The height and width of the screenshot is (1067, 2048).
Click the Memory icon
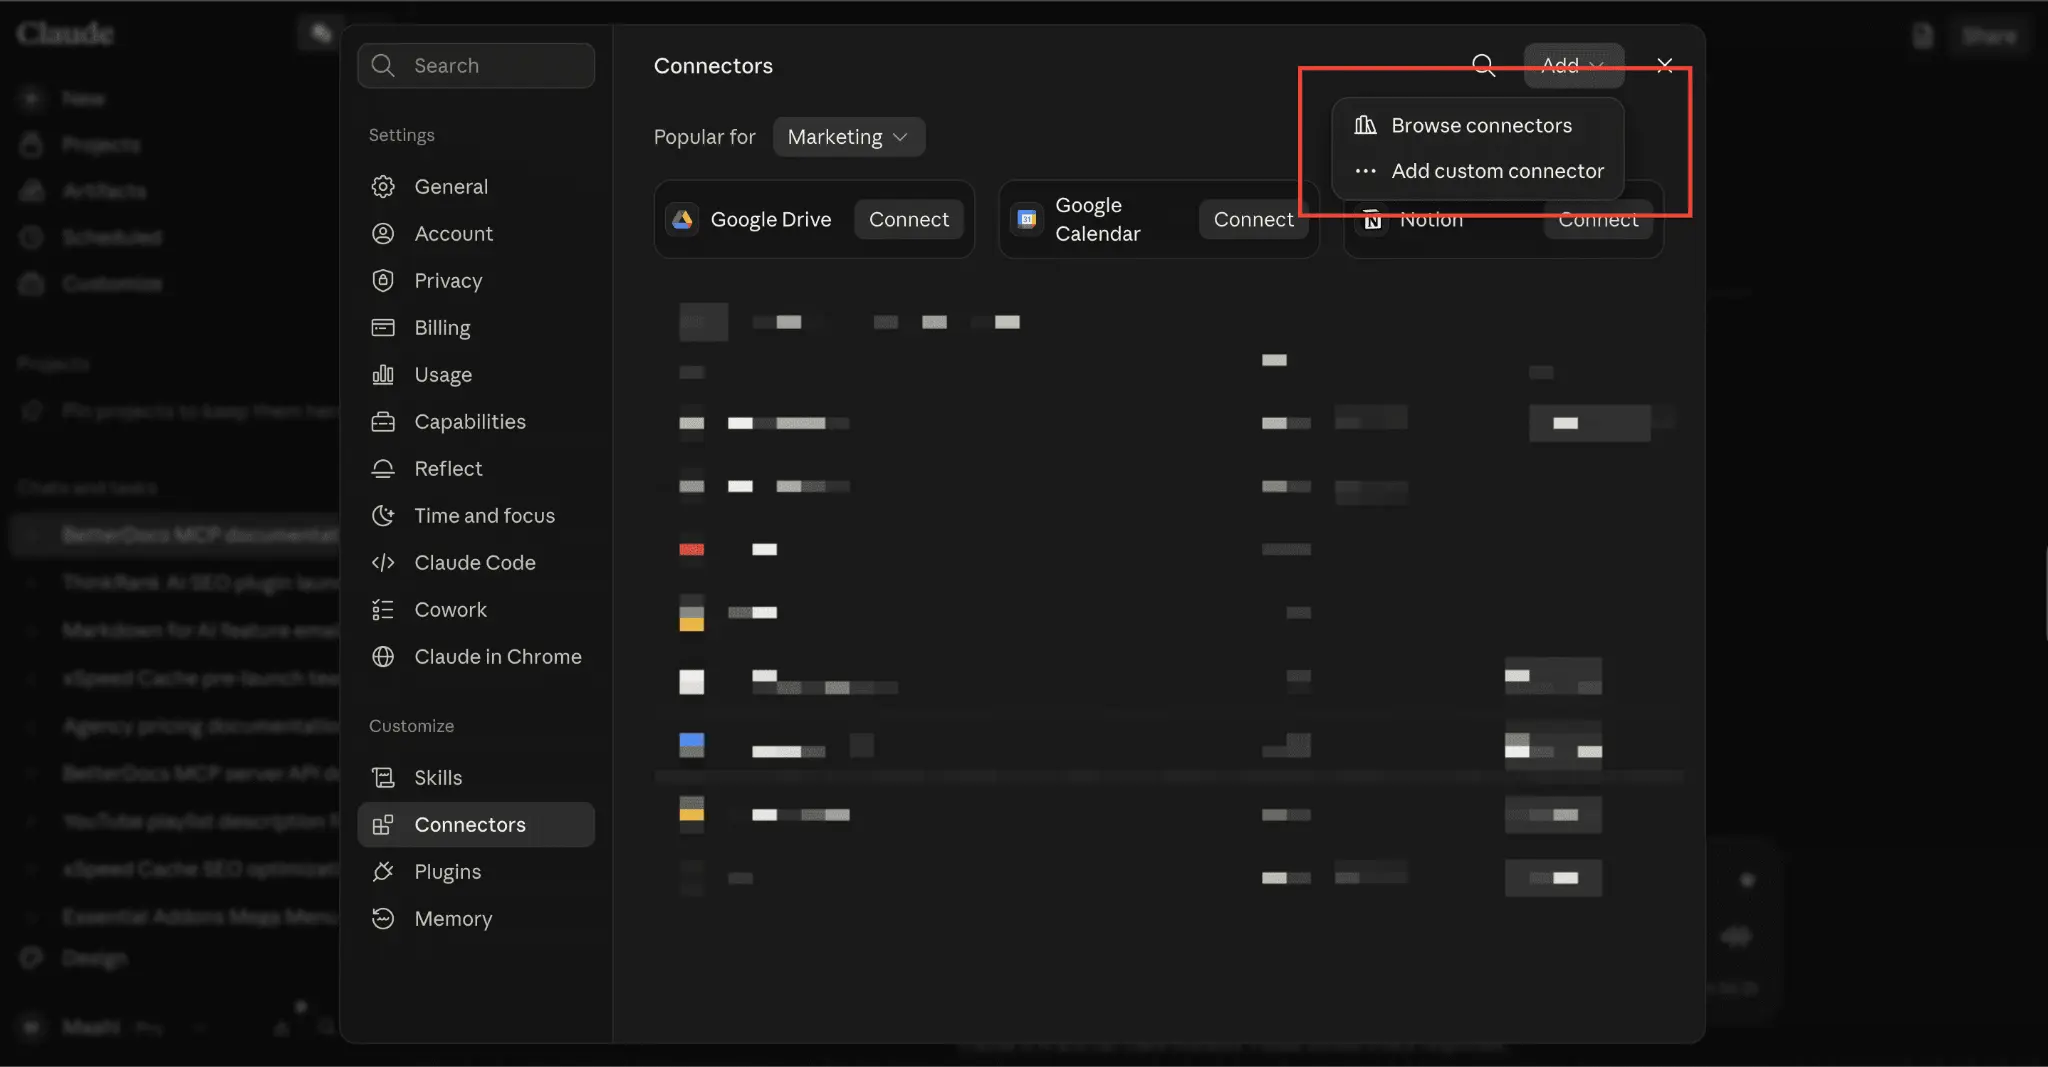pos(383,919)
